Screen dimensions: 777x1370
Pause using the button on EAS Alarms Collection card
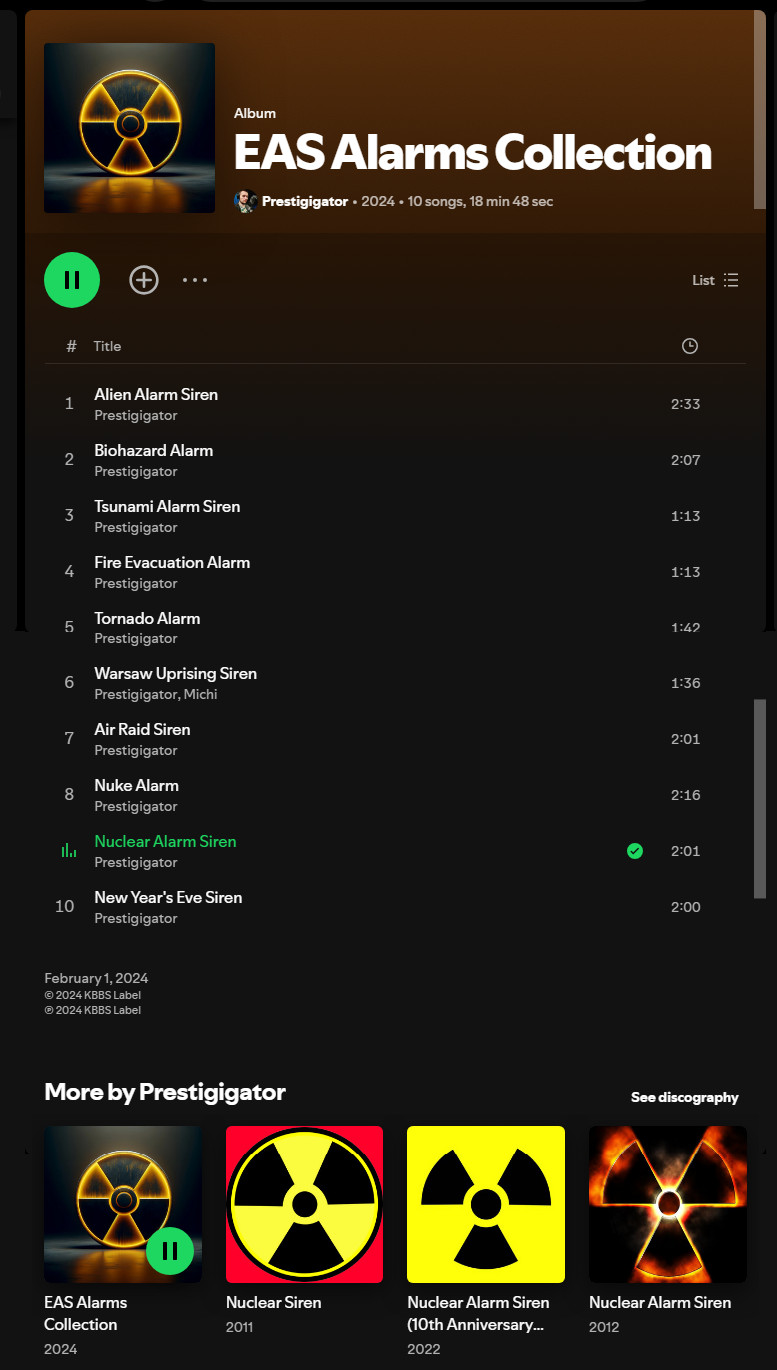tap(170, 1251)
